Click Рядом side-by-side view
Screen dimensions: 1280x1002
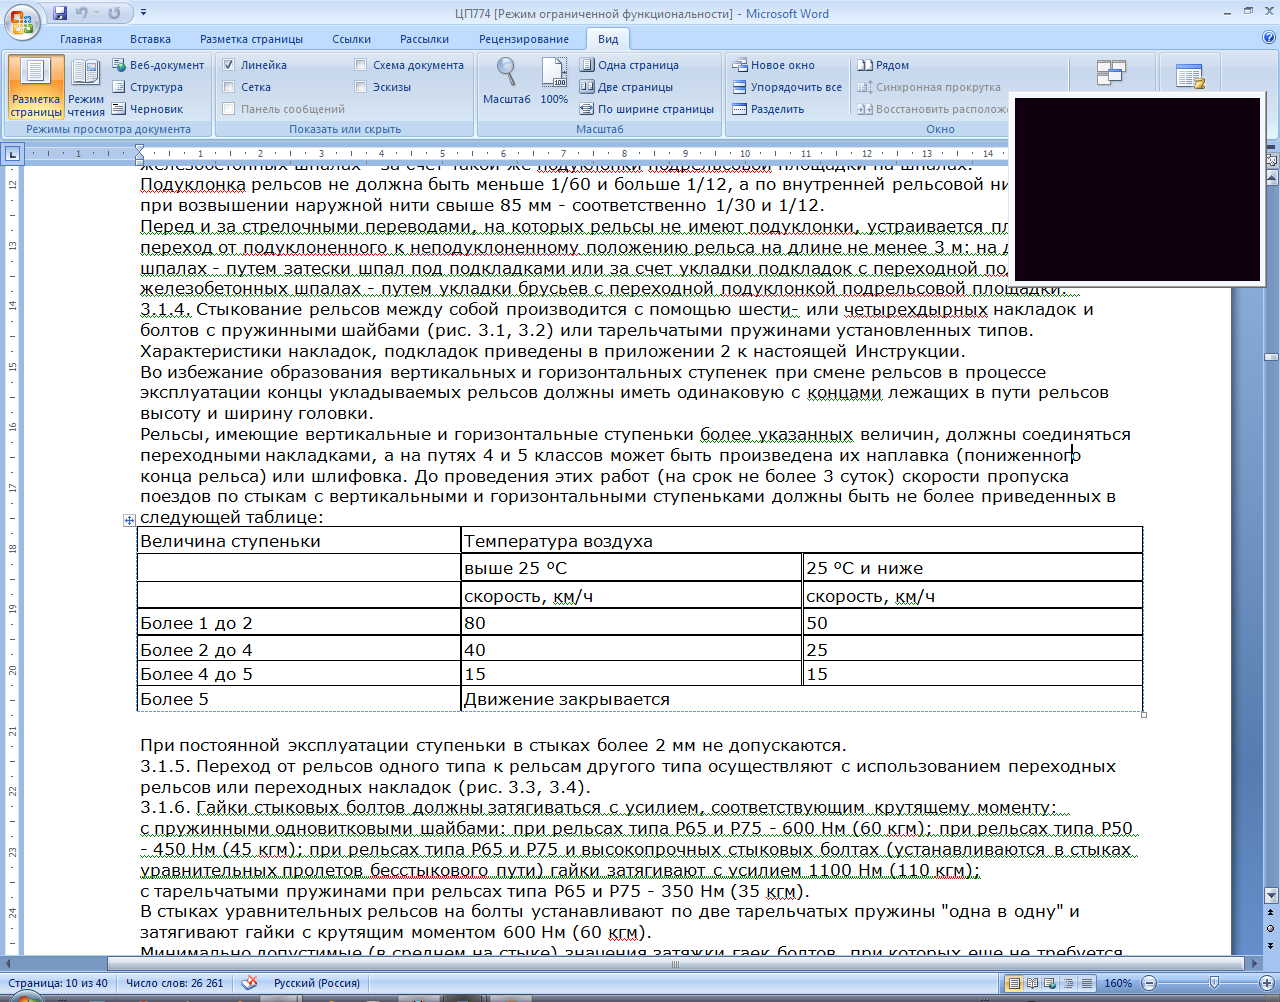pyautogui.click(x=883, y=65)
